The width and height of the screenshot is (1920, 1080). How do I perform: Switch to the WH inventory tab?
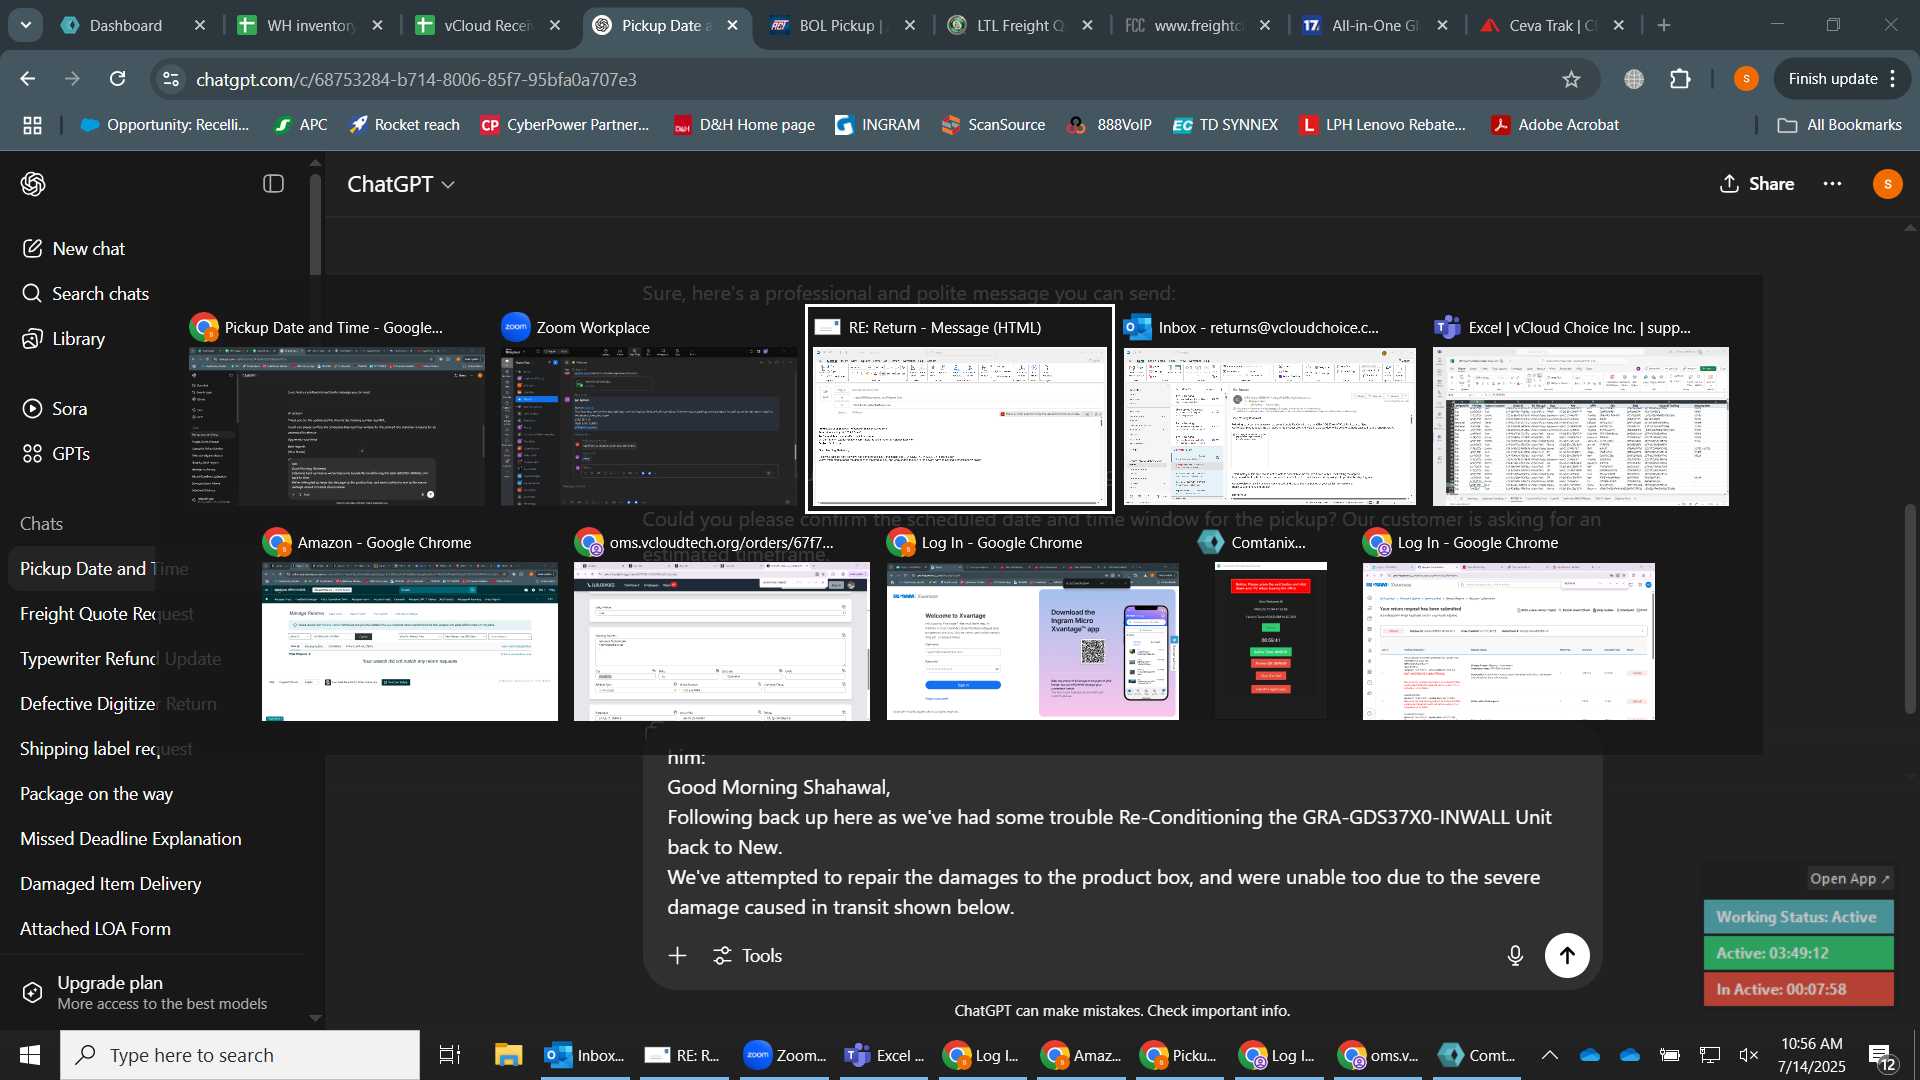[x=310, y=25]
